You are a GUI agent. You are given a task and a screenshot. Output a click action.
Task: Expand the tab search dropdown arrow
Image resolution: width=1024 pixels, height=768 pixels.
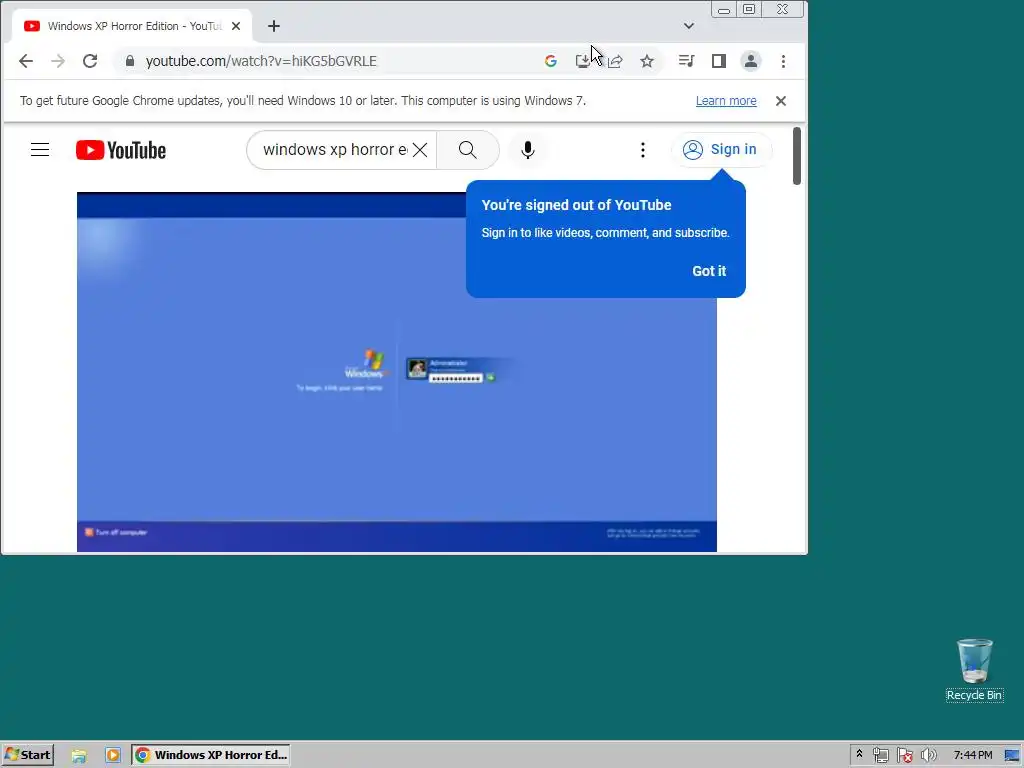(x=688, y=26)
